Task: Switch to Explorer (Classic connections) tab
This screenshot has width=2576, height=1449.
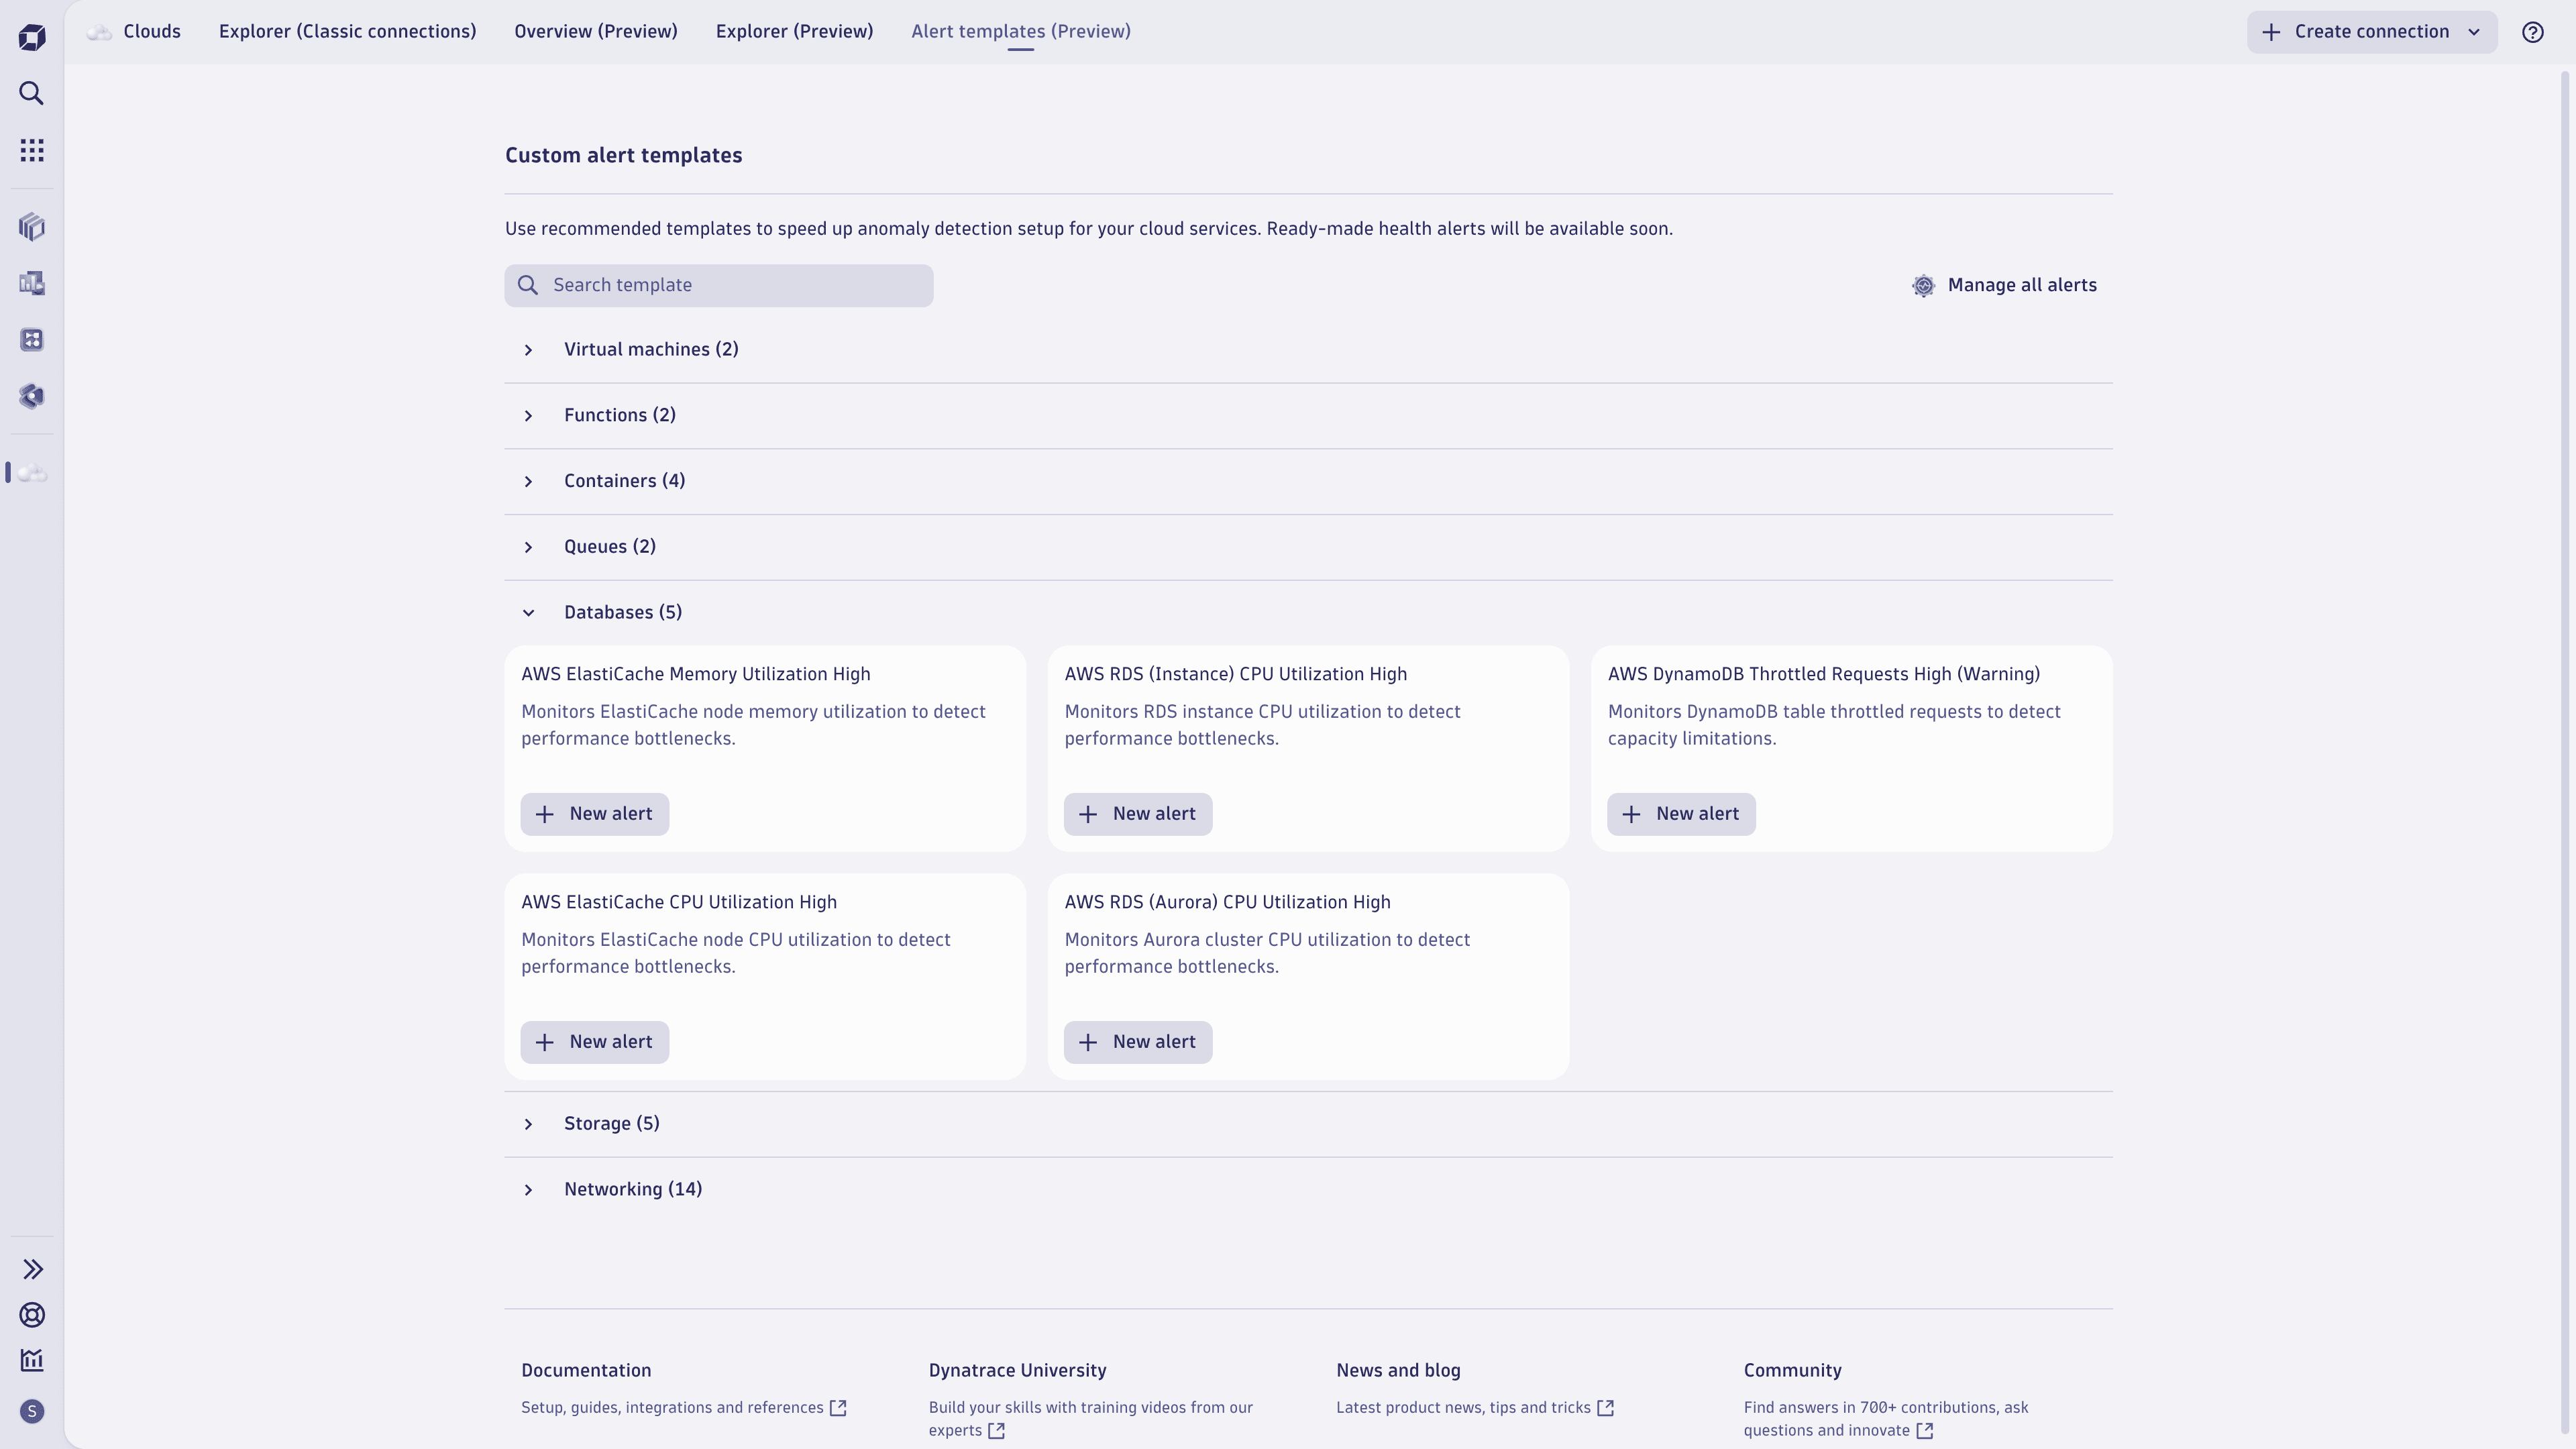Action: pyautogui.click(x=347, y=32)
